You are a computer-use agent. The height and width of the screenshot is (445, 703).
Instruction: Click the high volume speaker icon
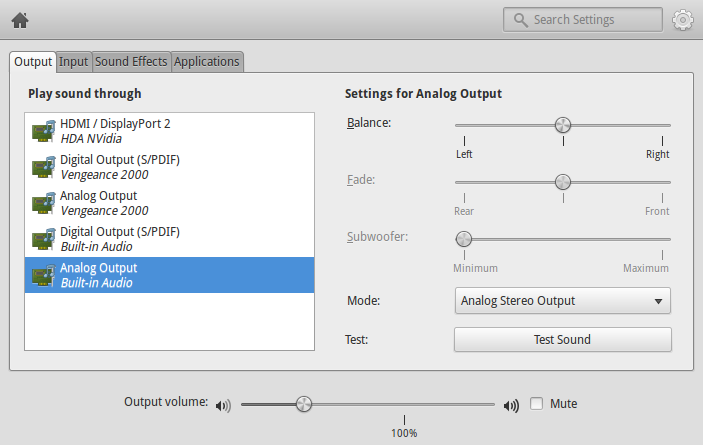click(x=511, y=406)
